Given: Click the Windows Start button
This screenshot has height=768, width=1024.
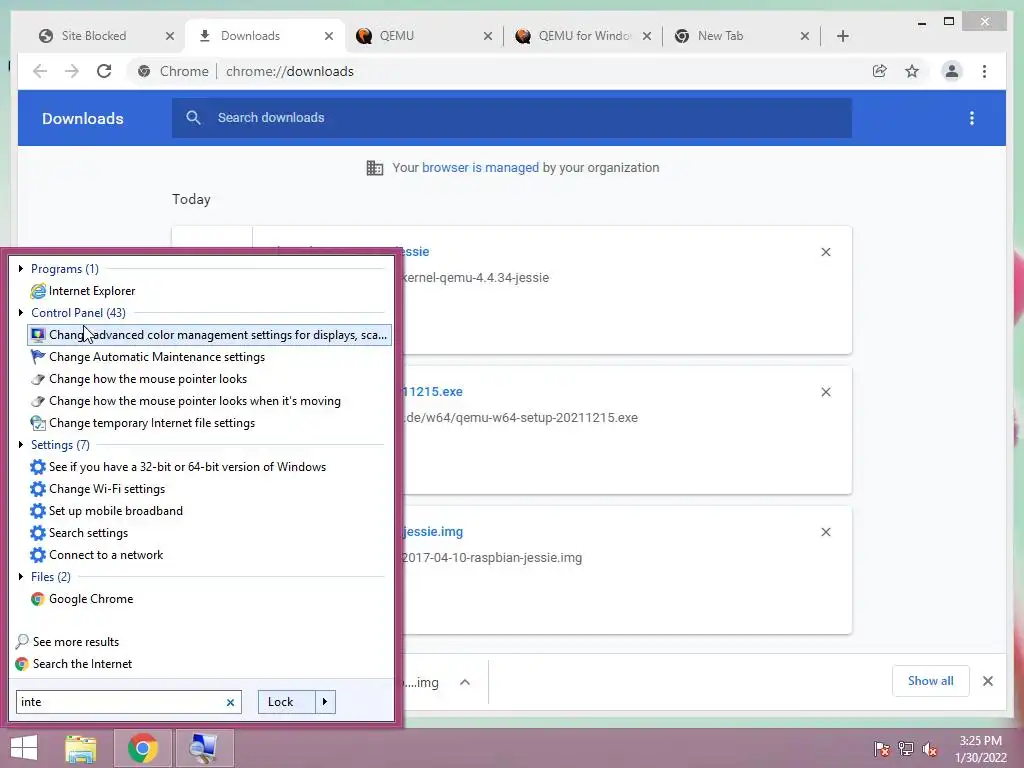Looking at the screenshot, I should coord(24,748).
